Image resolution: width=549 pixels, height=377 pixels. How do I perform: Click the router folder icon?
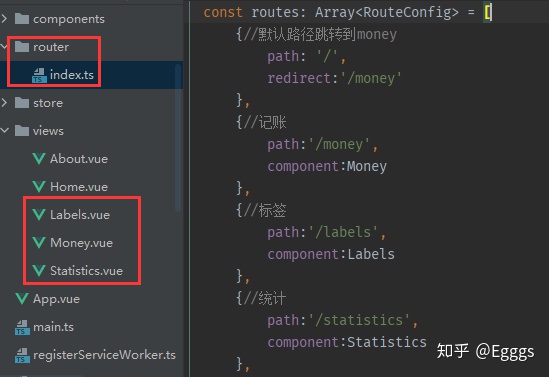[x=22, y=46]
